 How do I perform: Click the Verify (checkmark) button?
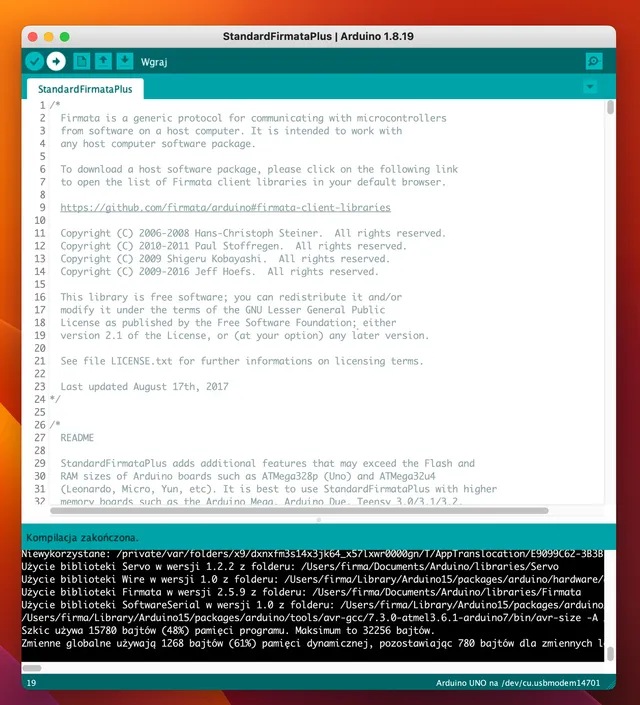[x=34, y=61]
